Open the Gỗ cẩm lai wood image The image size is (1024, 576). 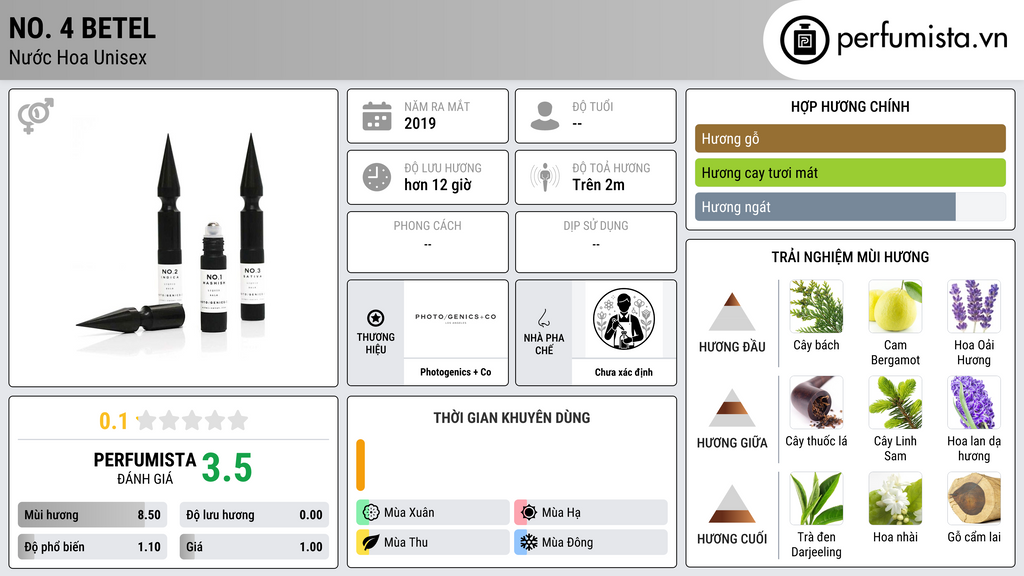tap(974, 499)
